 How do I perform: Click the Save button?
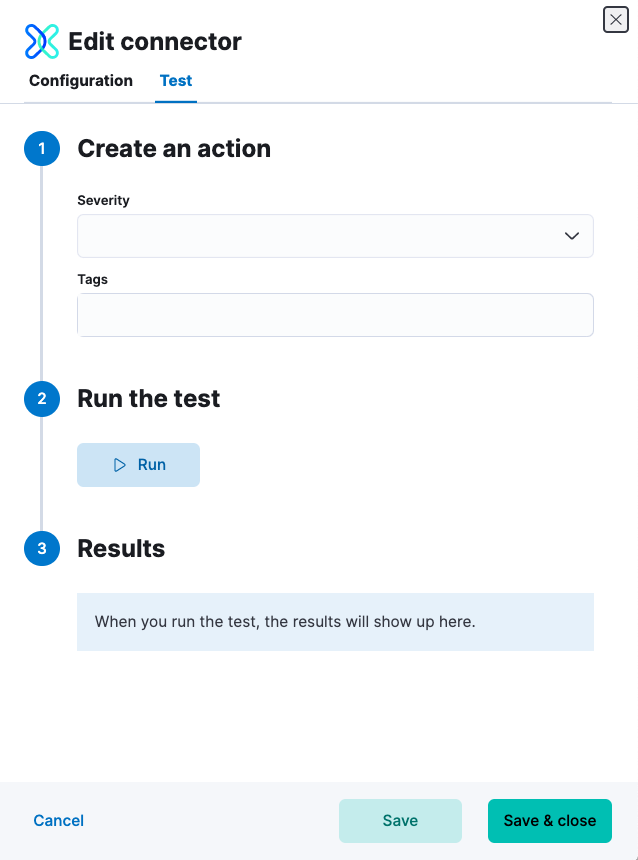click(x=400, y=820)
